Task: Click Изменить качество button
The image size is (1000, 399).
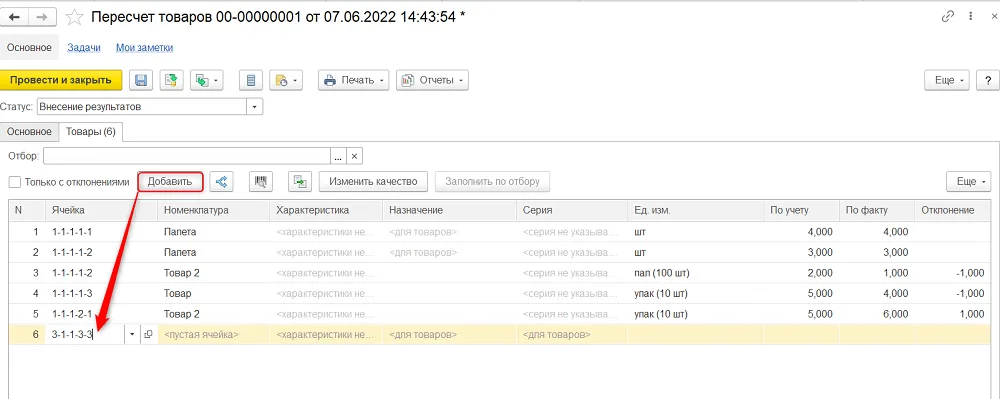Action: 373,182
